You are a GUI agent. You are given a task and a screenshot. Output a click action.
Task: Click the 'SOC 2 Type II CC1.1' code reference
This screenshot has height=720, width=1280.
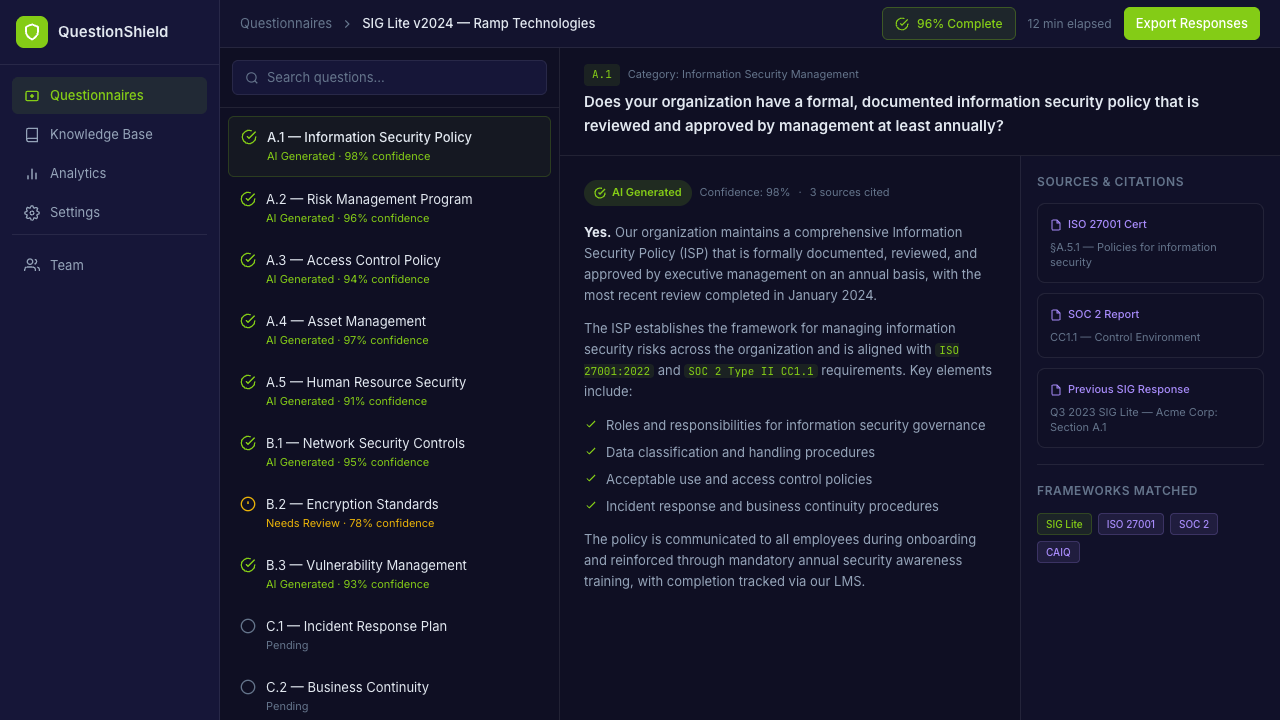click(x=751, y=371)
